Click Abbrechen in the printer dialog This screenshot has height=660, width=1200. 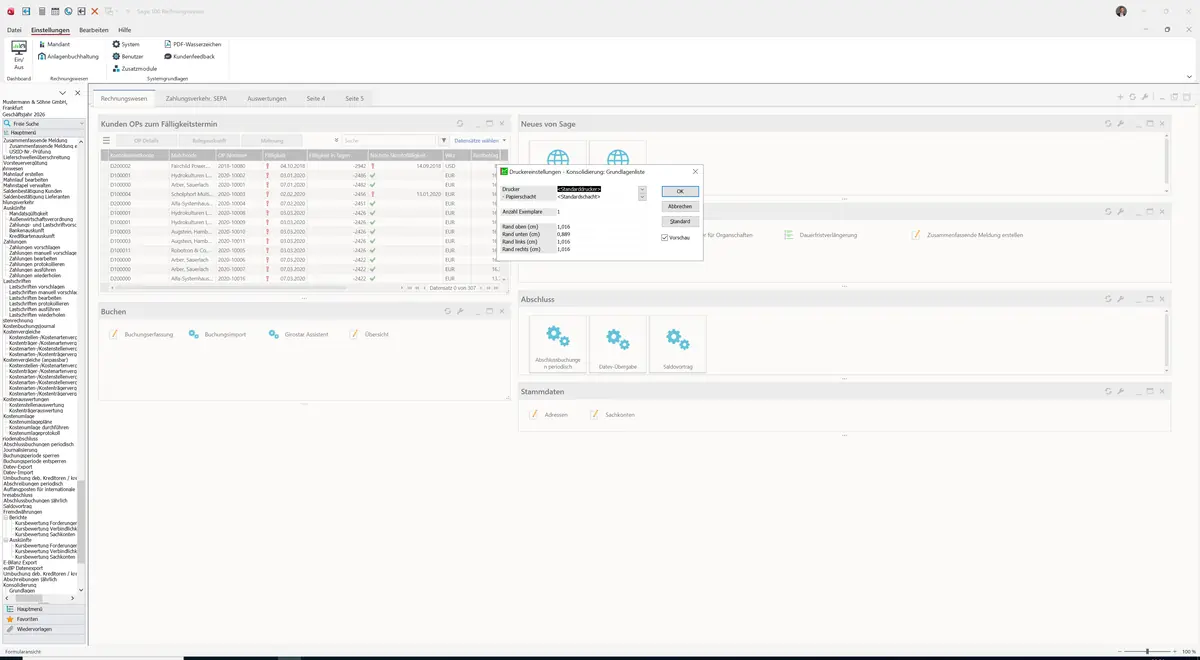[680, 206]
